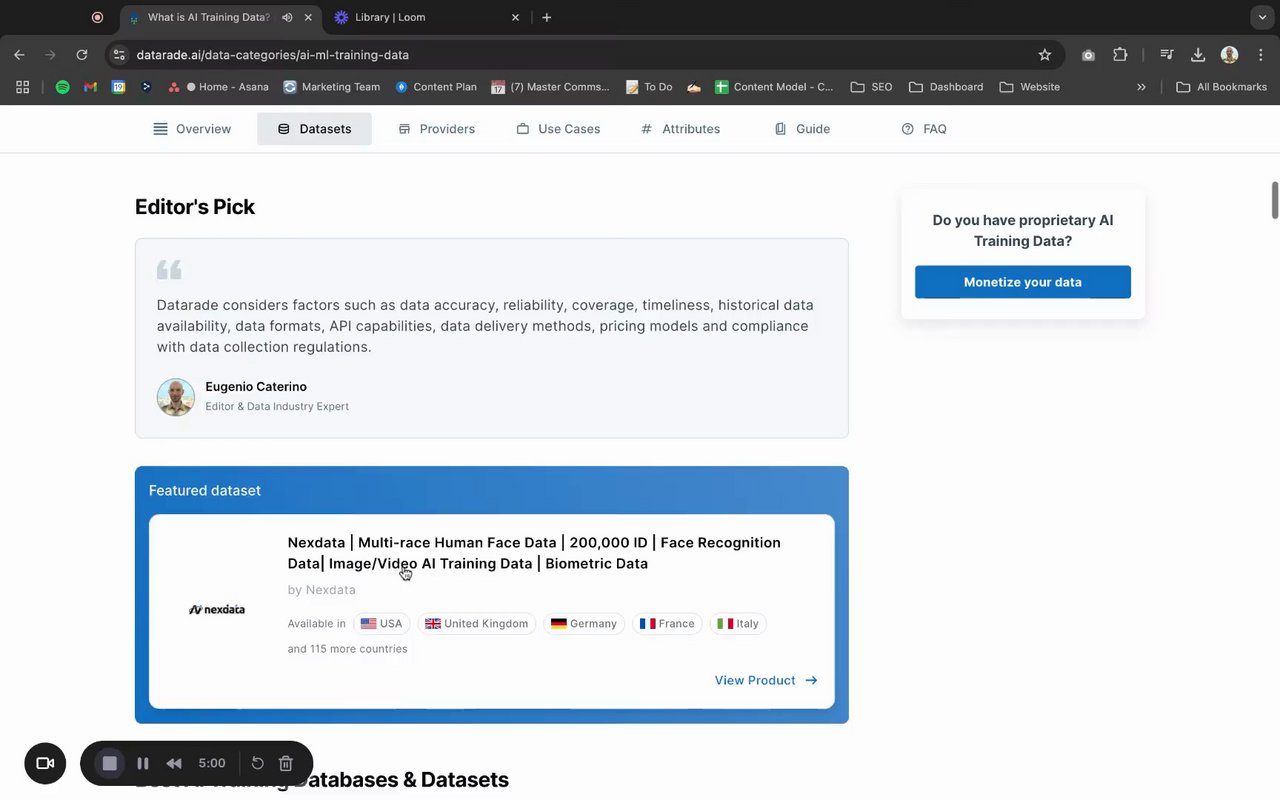Open the Chrome profile avatar
Image resolution: width=1280 pixels, height=800 pixels.
pyautogui.click(x=1230, y=55)
